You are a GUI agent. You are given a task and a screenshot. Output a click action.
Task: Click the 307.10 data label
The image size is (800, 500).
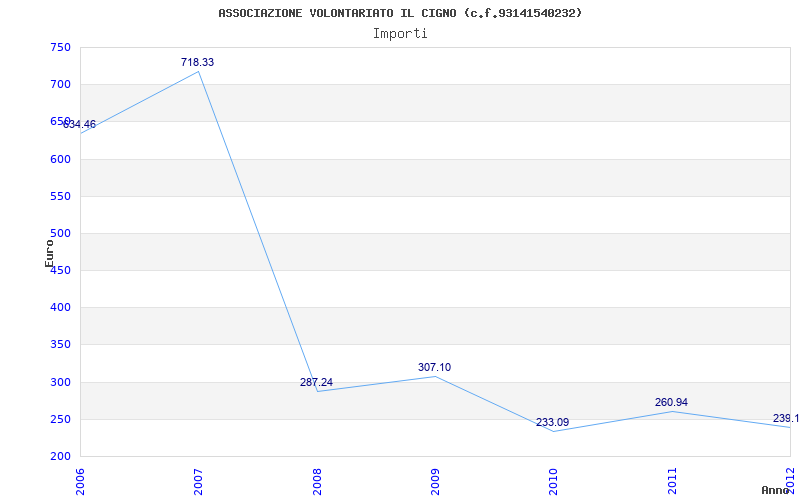(x=434, y=367)
